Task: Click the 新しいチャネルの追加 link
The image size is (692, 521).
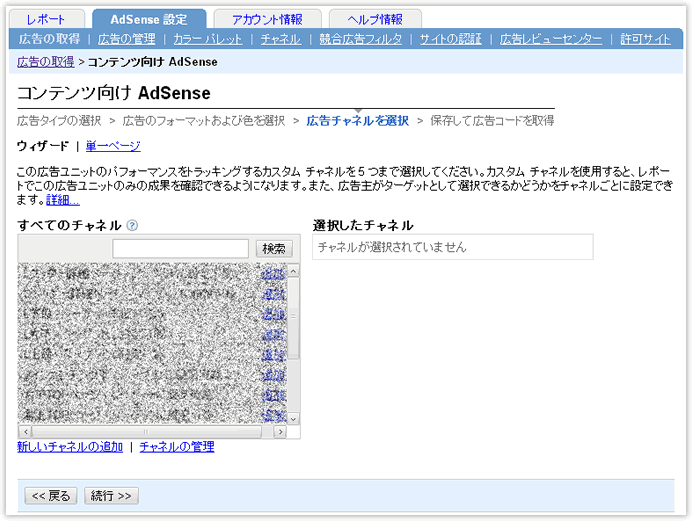Action: tap(70, 447)
